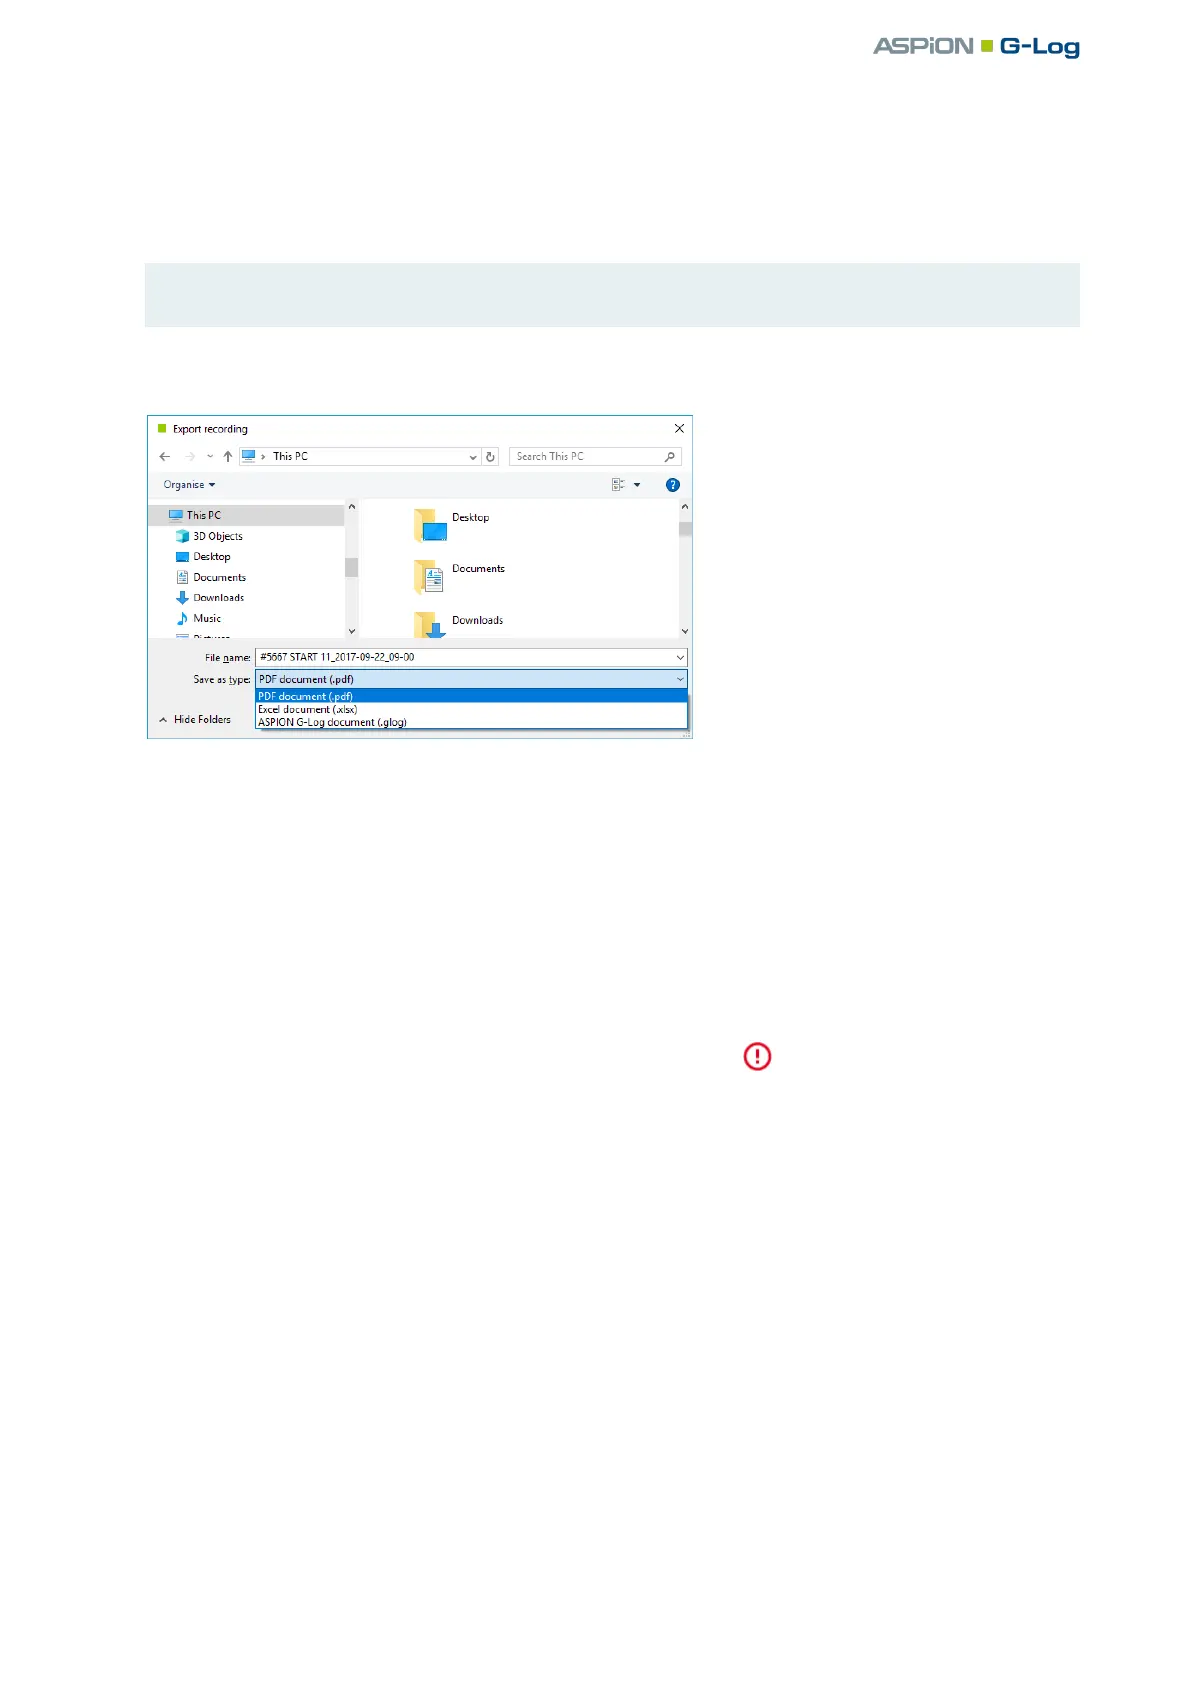Open the view options dropdown arrow
Viewport: 1191px width, 1684px height.
[637, 485]
